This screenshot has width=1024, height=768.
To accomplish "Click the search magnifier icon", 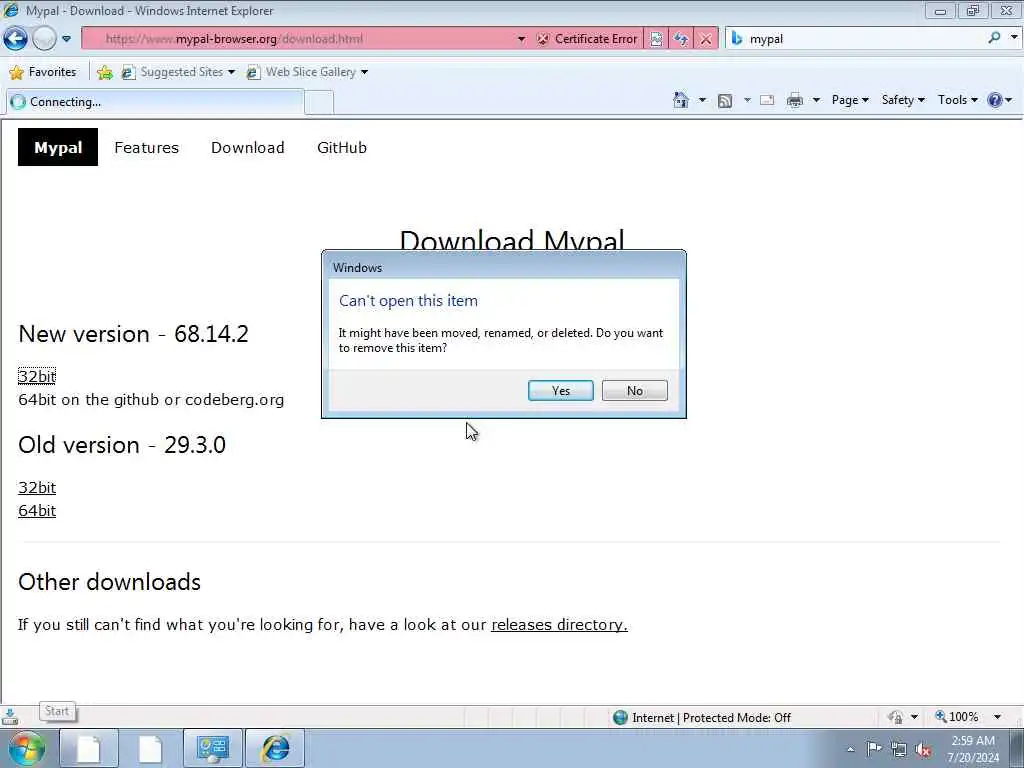I will pyautogui.click(x=995, y=38).
